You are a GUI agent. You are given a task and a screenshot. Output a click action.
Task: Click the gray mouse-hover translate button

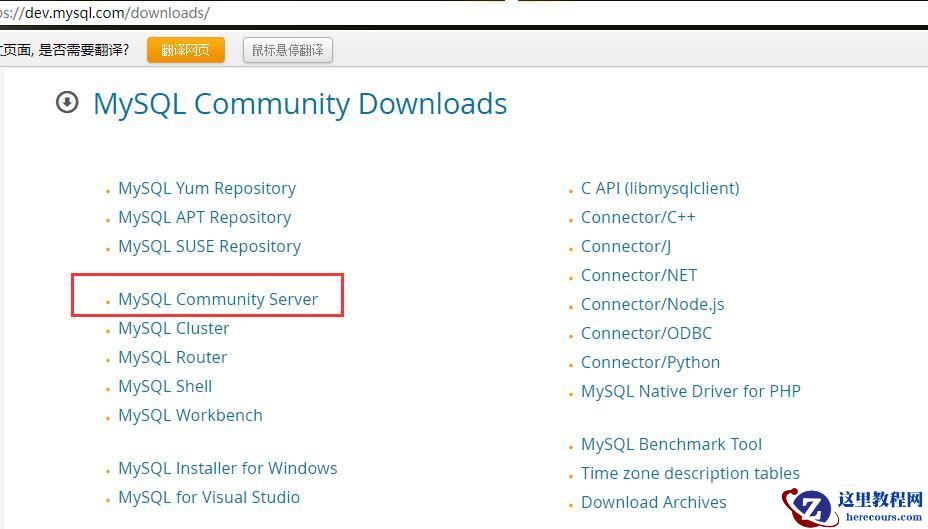point(288,50)
